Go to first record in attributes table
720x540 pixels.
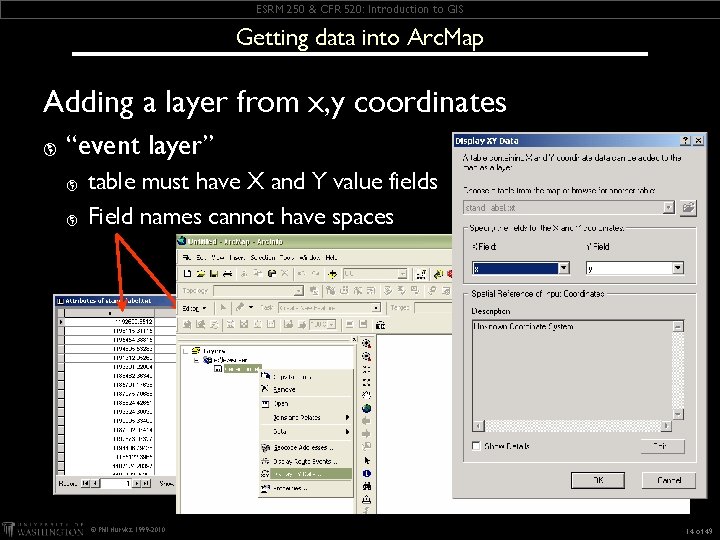click(85, 484)
